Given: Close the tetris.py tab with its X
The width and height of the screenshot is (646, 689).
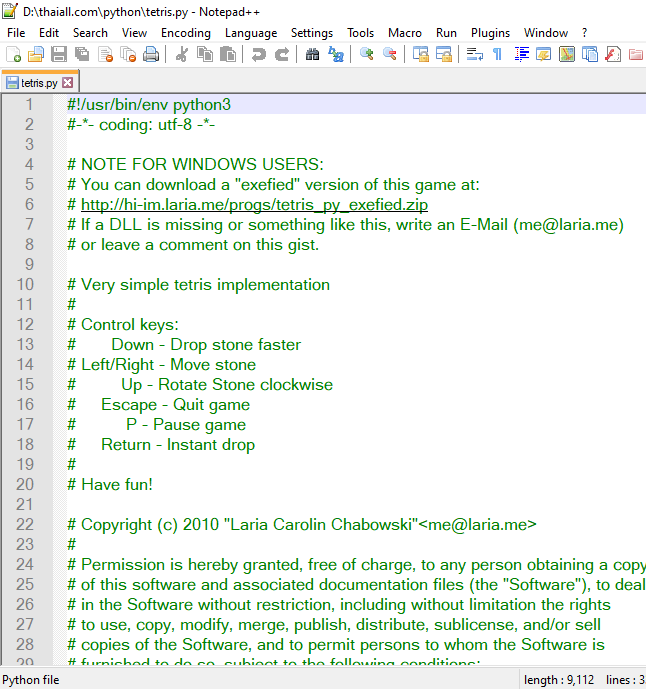Looking at the screenshot, I should point(68,83).
